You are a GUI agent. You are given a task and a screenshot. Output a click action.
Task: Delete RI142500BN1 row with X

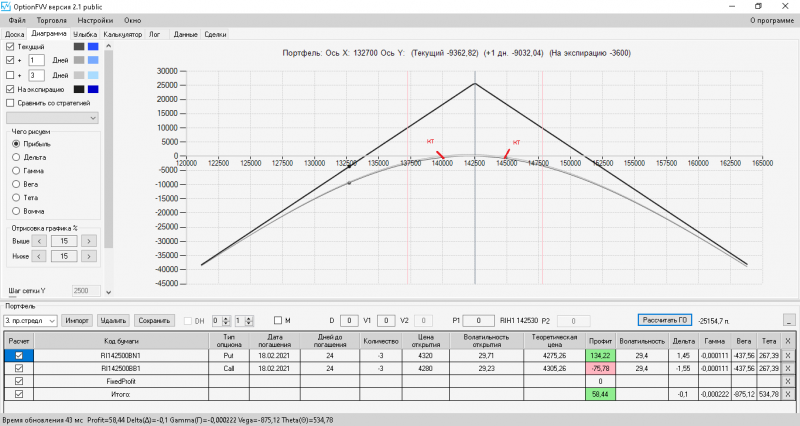coord(788,356)
